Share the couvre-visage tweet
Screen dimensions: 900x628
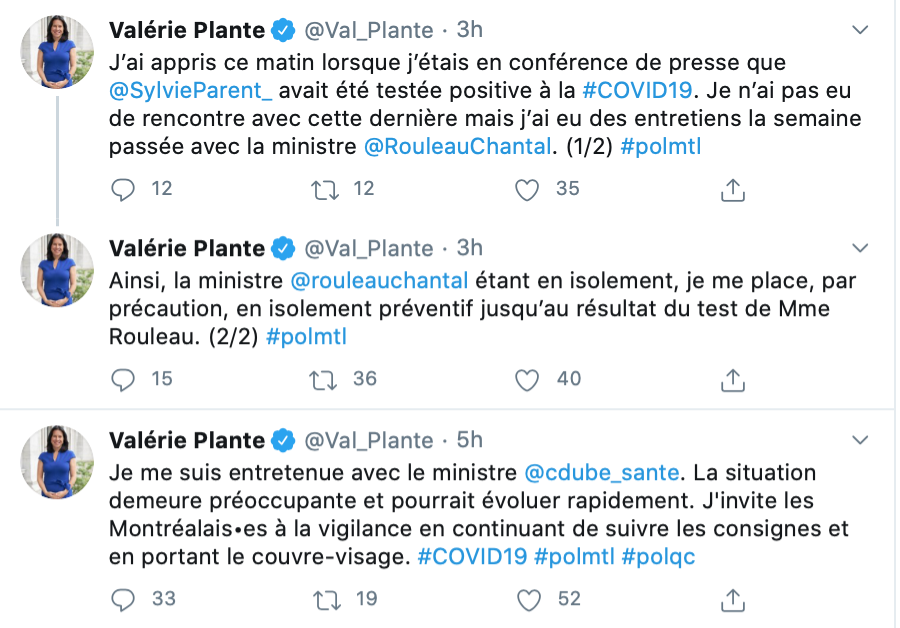click(732, 599)
